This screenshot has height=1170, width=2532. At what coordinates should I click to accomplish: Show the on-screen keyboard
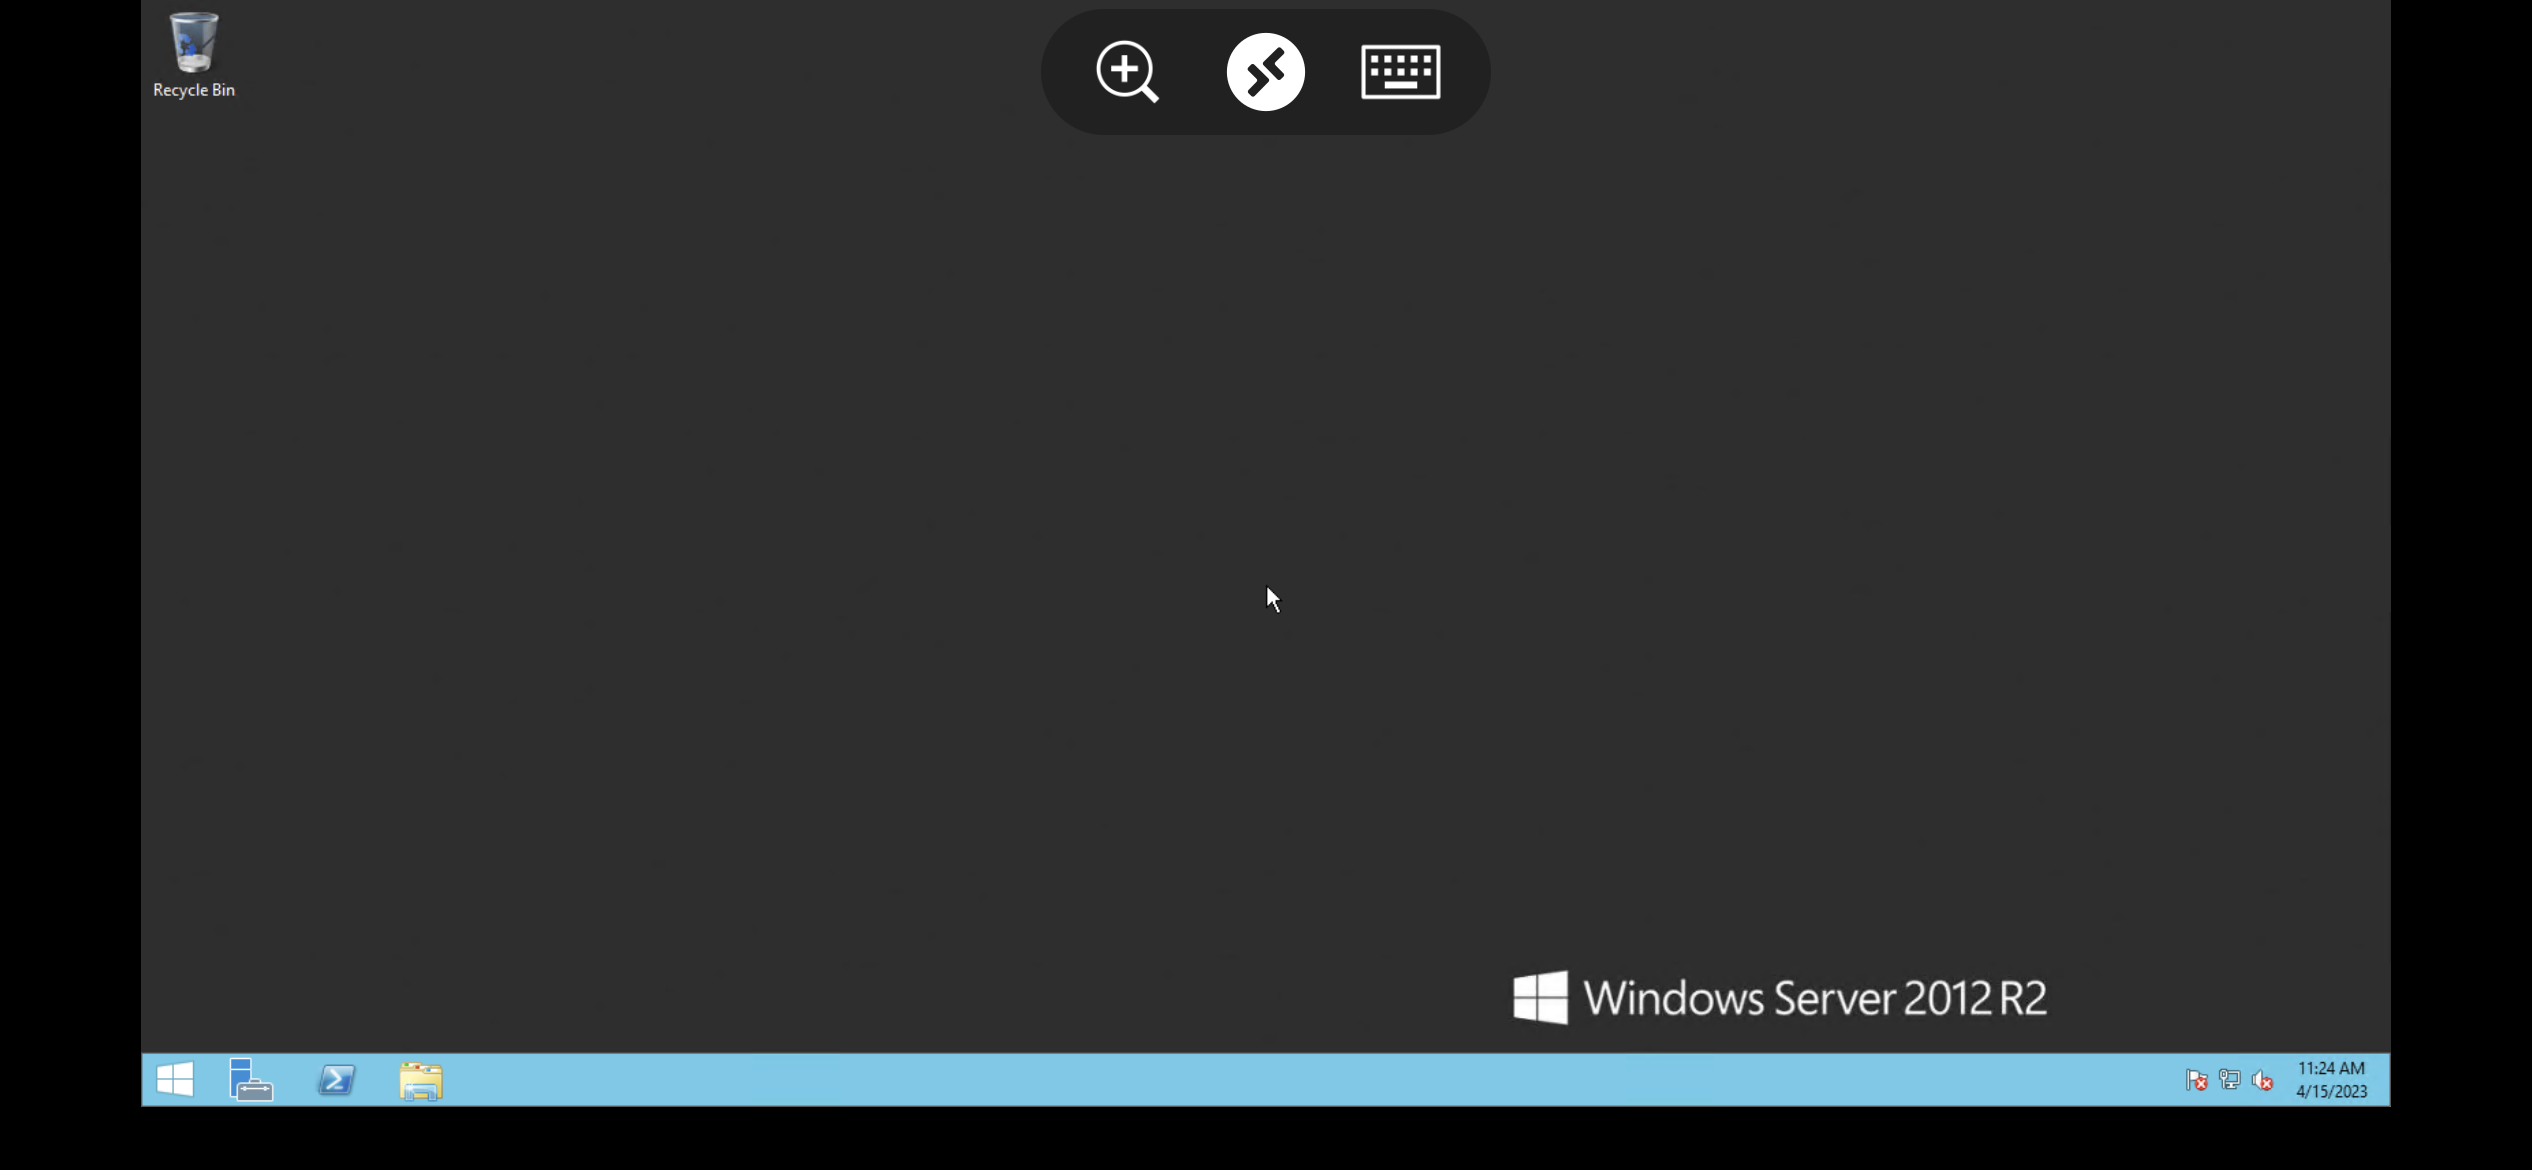1400,72
